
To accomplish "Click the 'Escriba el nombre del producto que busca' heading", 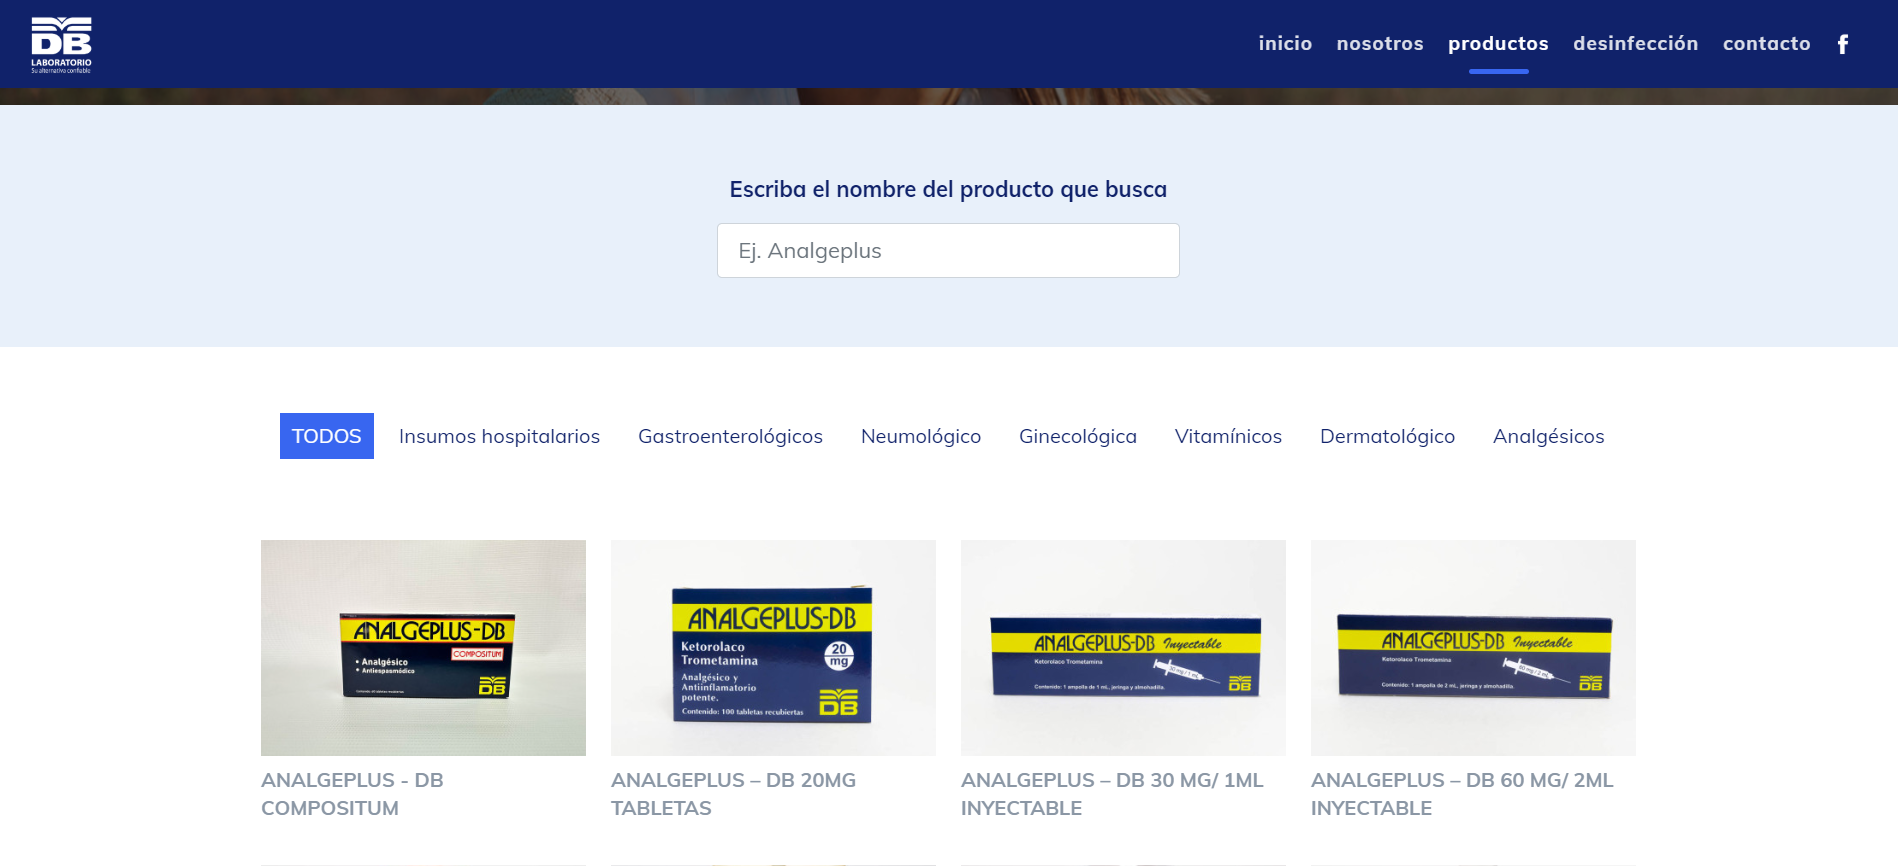I will [x=948, y=189].
